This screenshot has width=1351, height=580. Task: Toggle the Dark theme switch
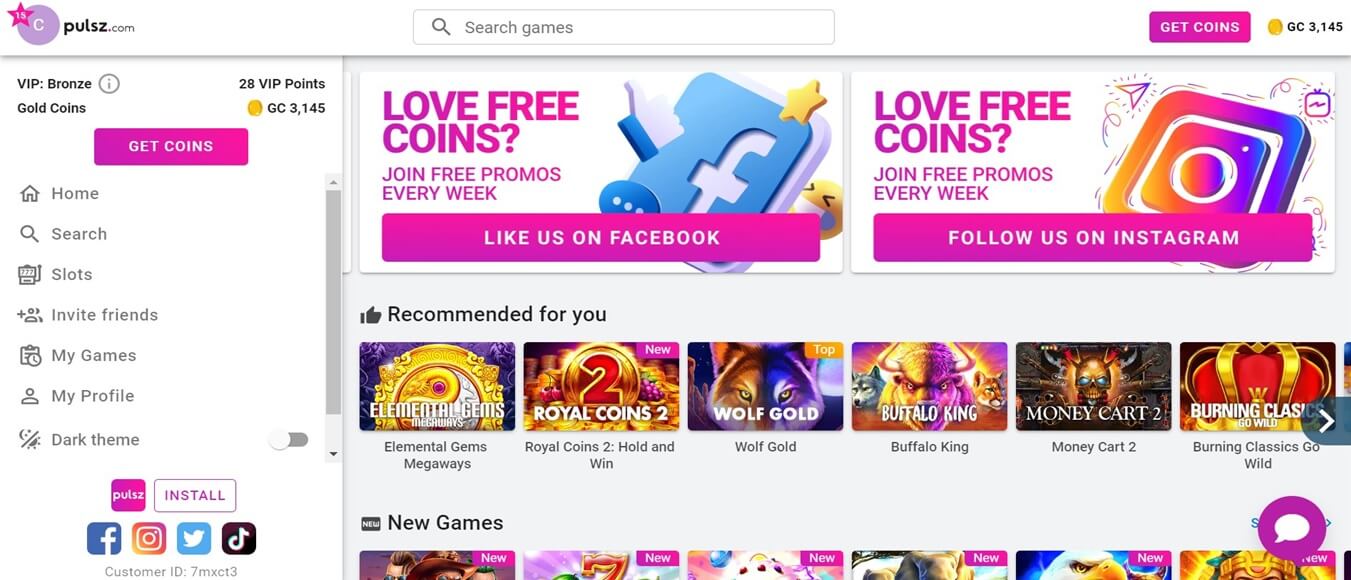tap(289, 440)
